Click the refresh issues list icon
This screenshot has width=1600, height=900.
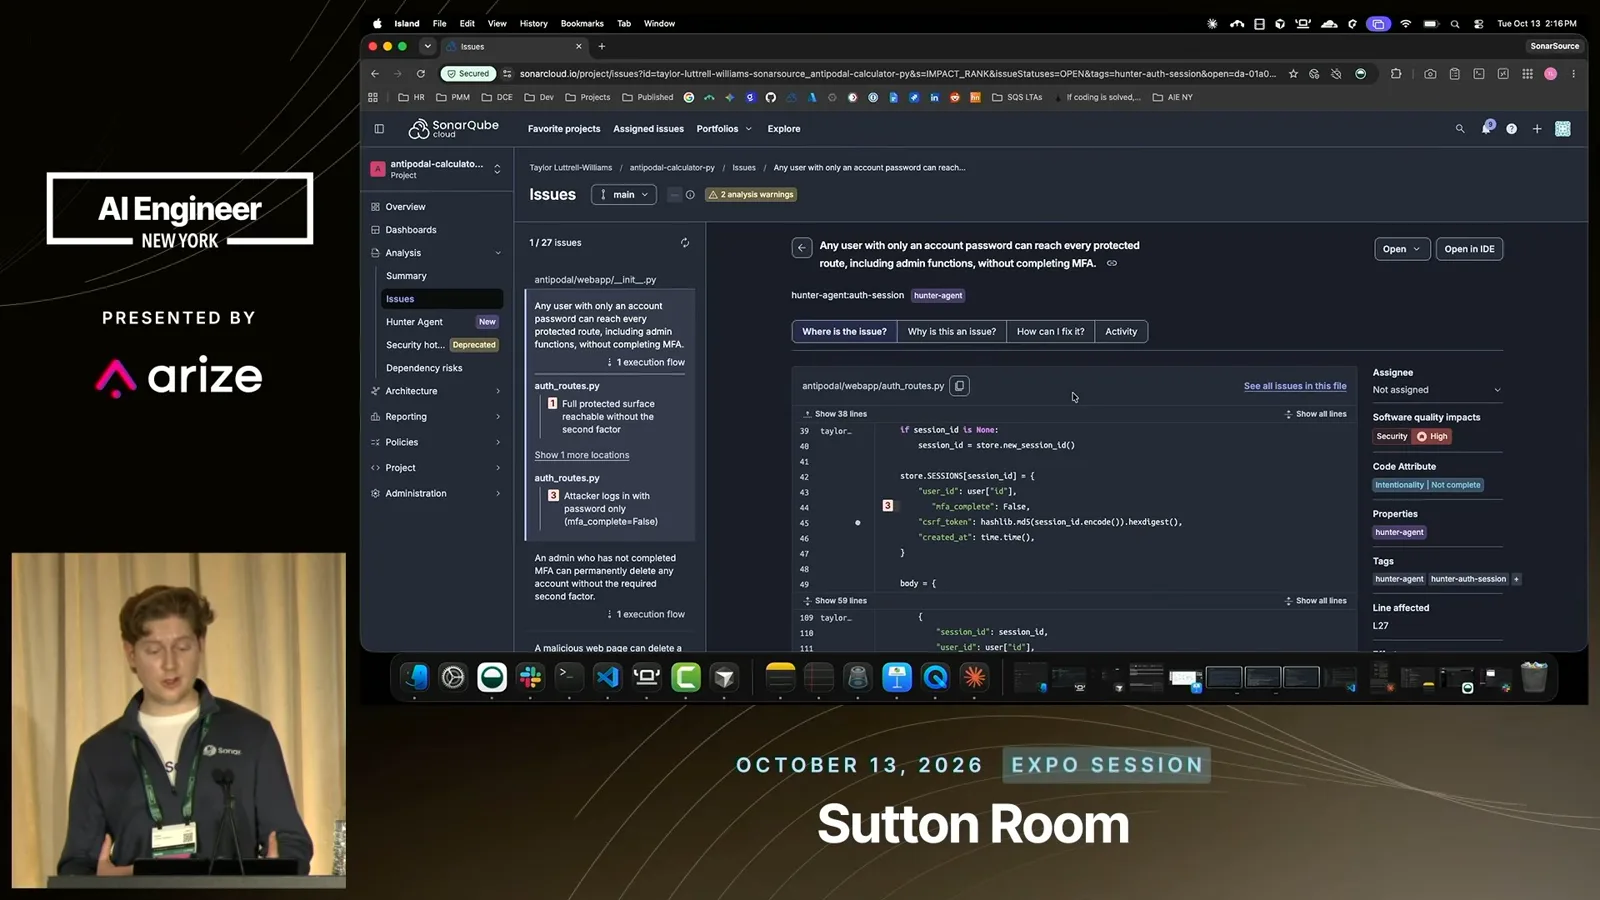coord(685,243)
